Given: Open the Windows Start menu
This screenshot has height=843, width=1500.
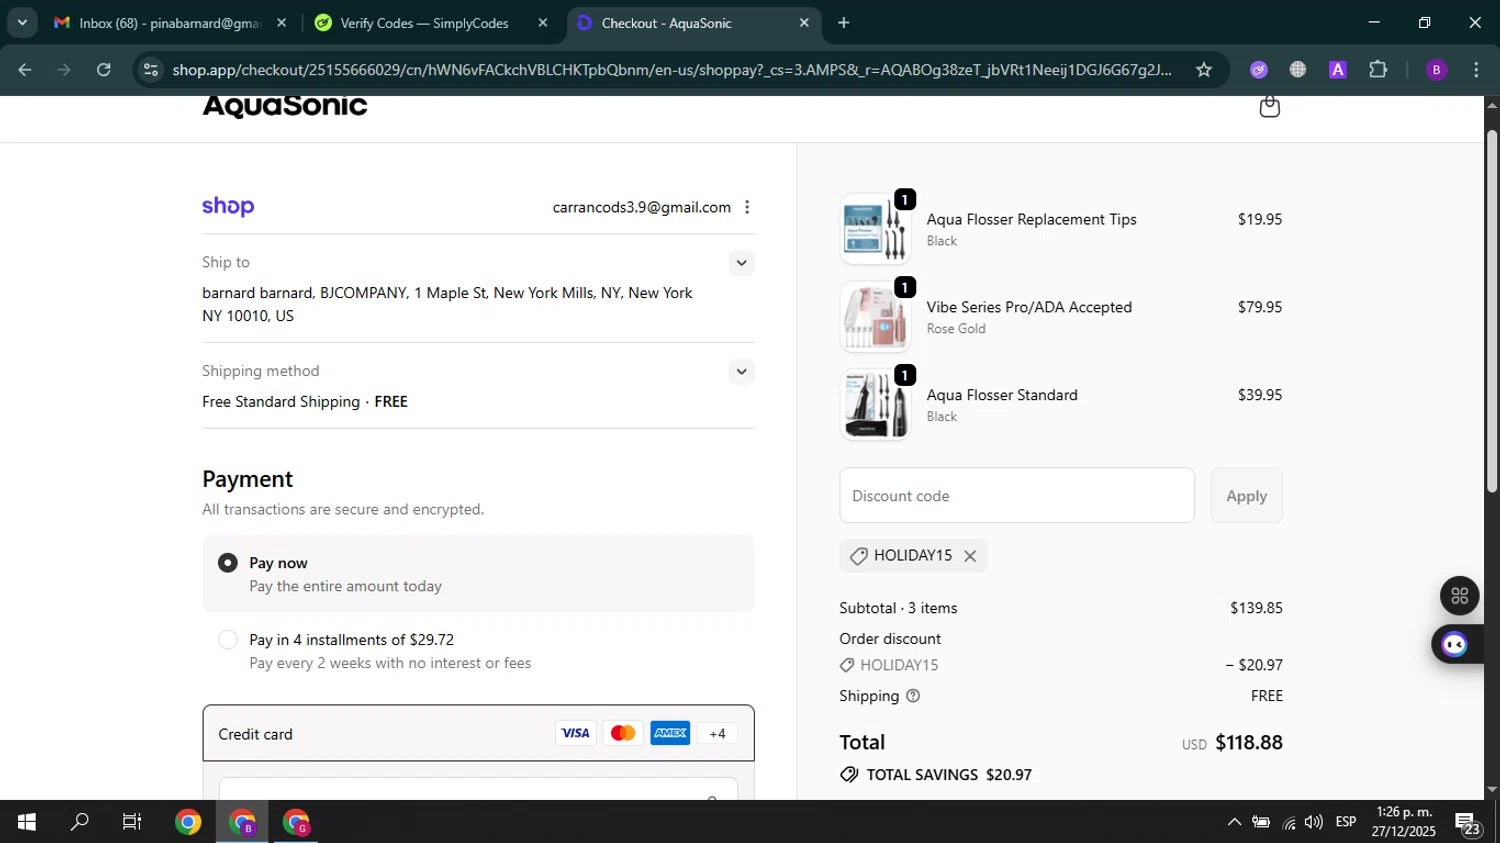Looking at the screenshot, I should point(26,822).
